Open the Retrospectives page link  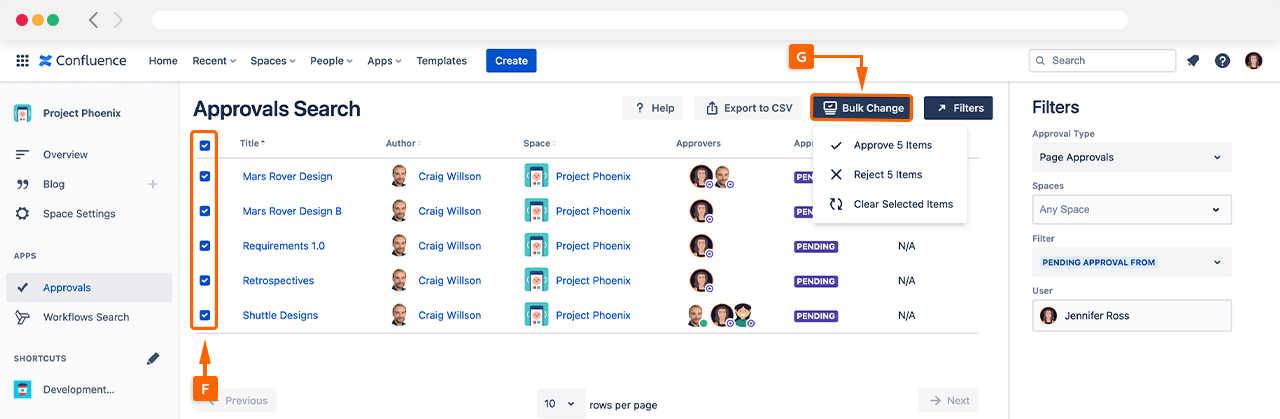coord(278,281)
